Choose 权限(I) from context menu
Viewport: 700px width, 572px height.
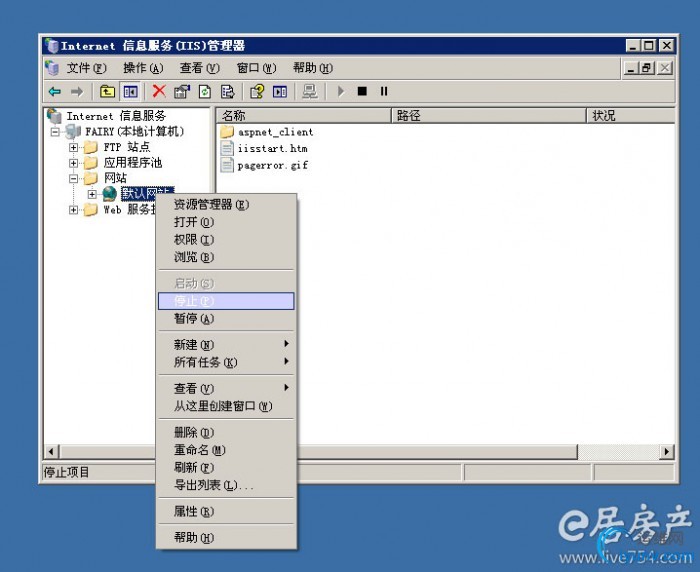226,239
